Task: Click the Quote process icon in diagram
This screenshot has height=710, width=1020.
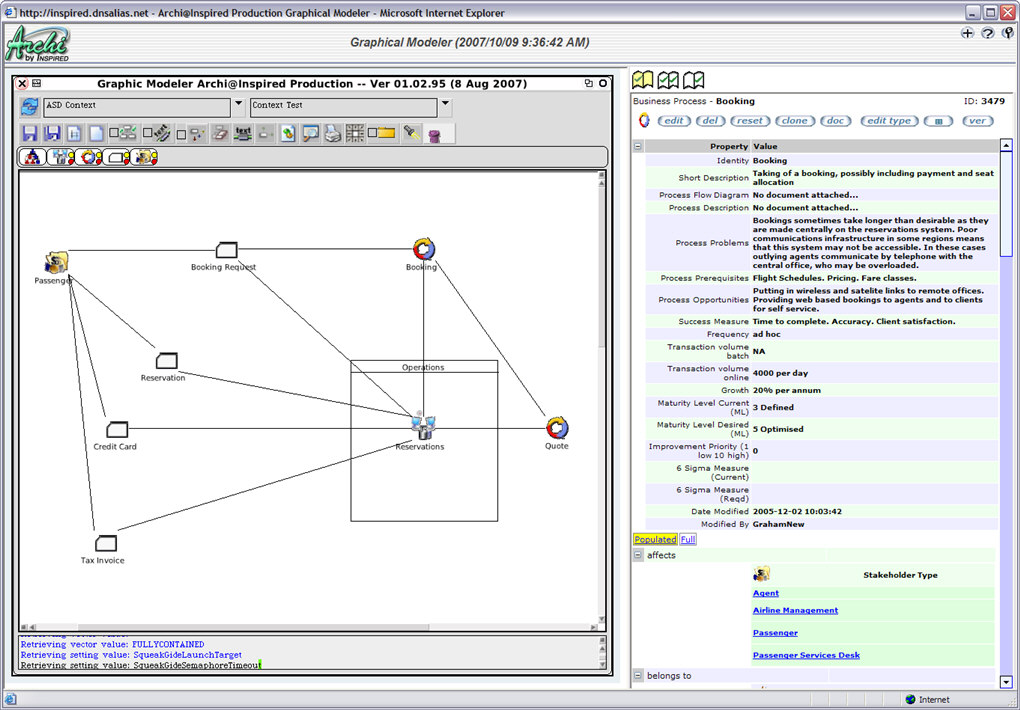Action: 557,428
